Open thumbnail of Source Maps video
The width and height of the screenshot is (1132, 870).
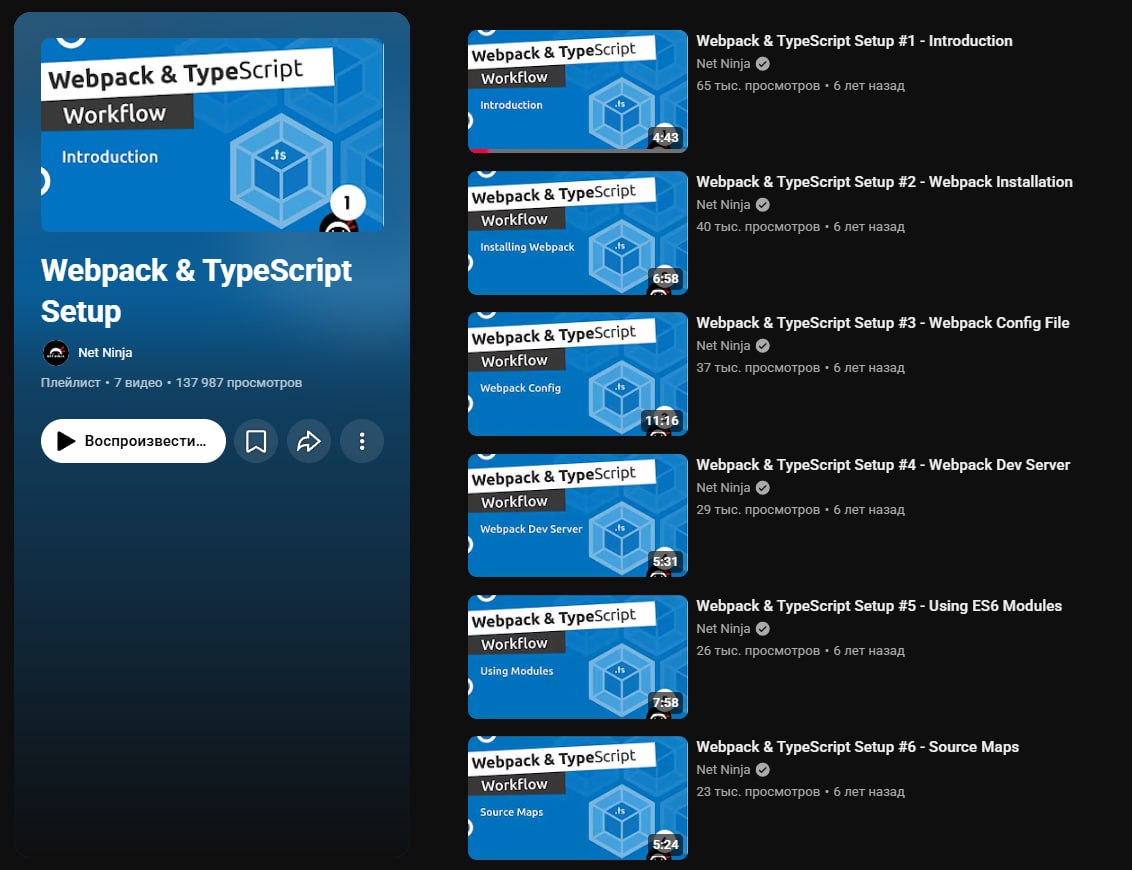(578, 798)
